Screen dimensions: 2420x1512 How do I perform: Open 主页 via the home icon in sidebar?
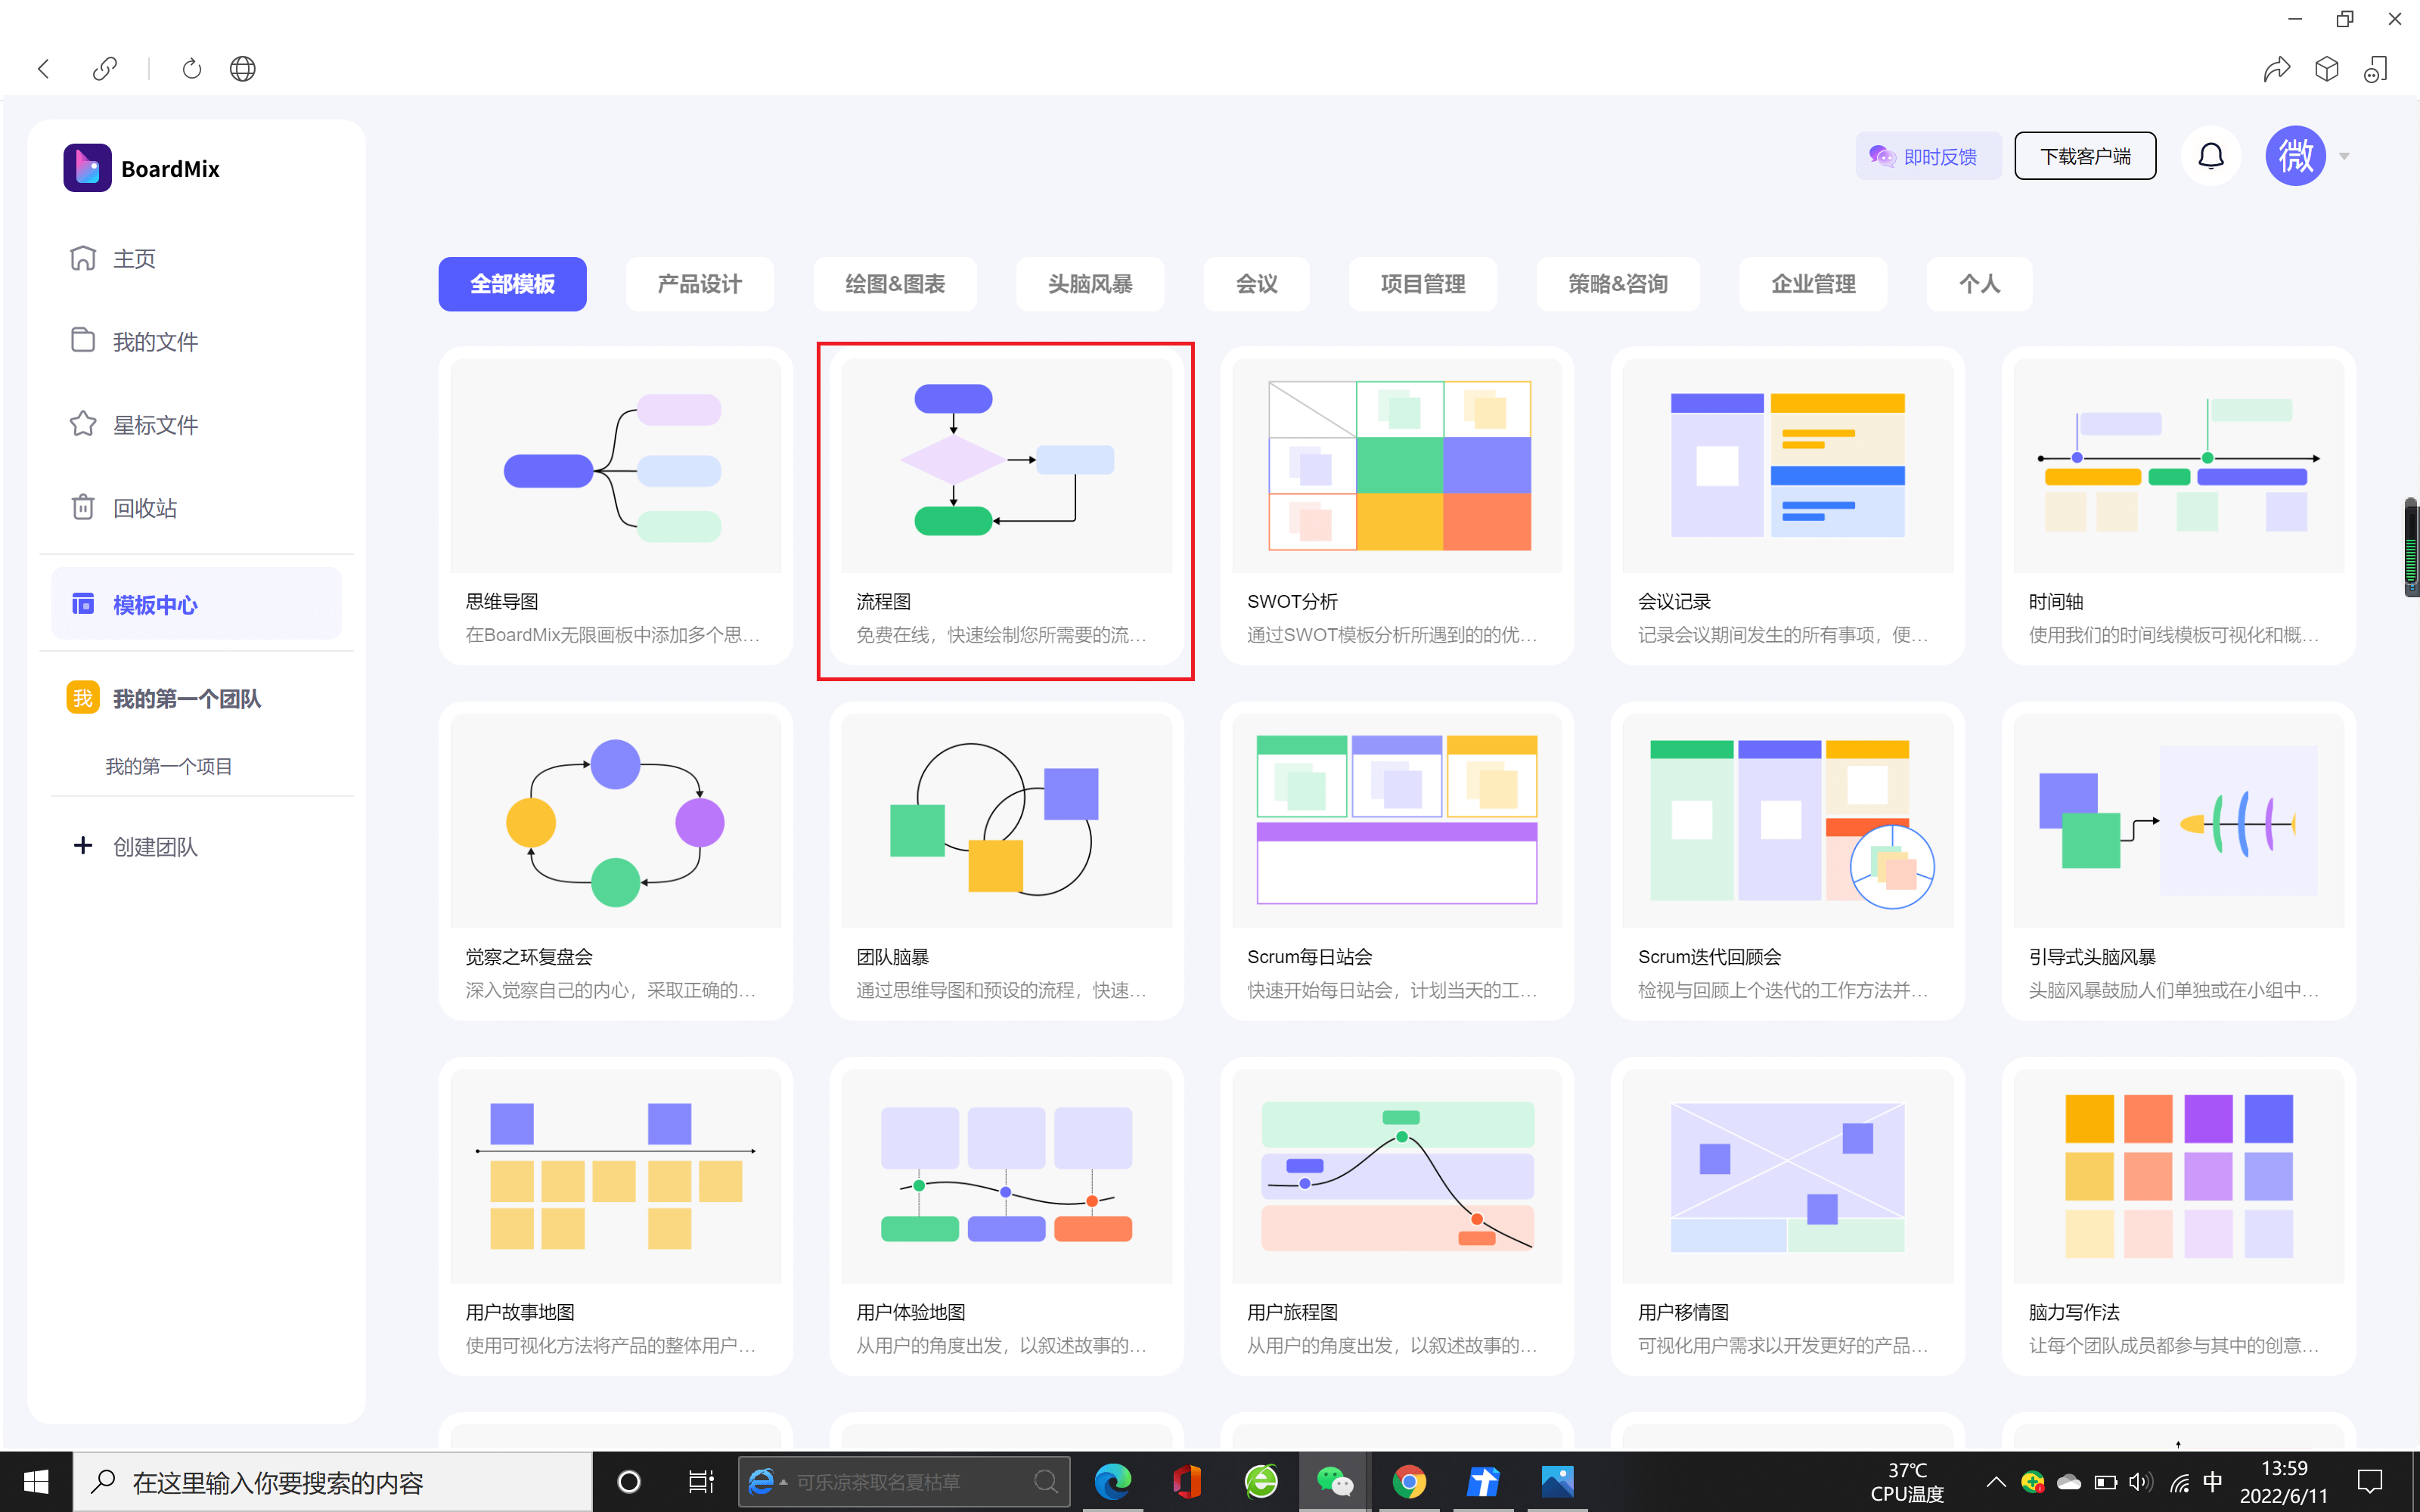[x=84, y=258]
